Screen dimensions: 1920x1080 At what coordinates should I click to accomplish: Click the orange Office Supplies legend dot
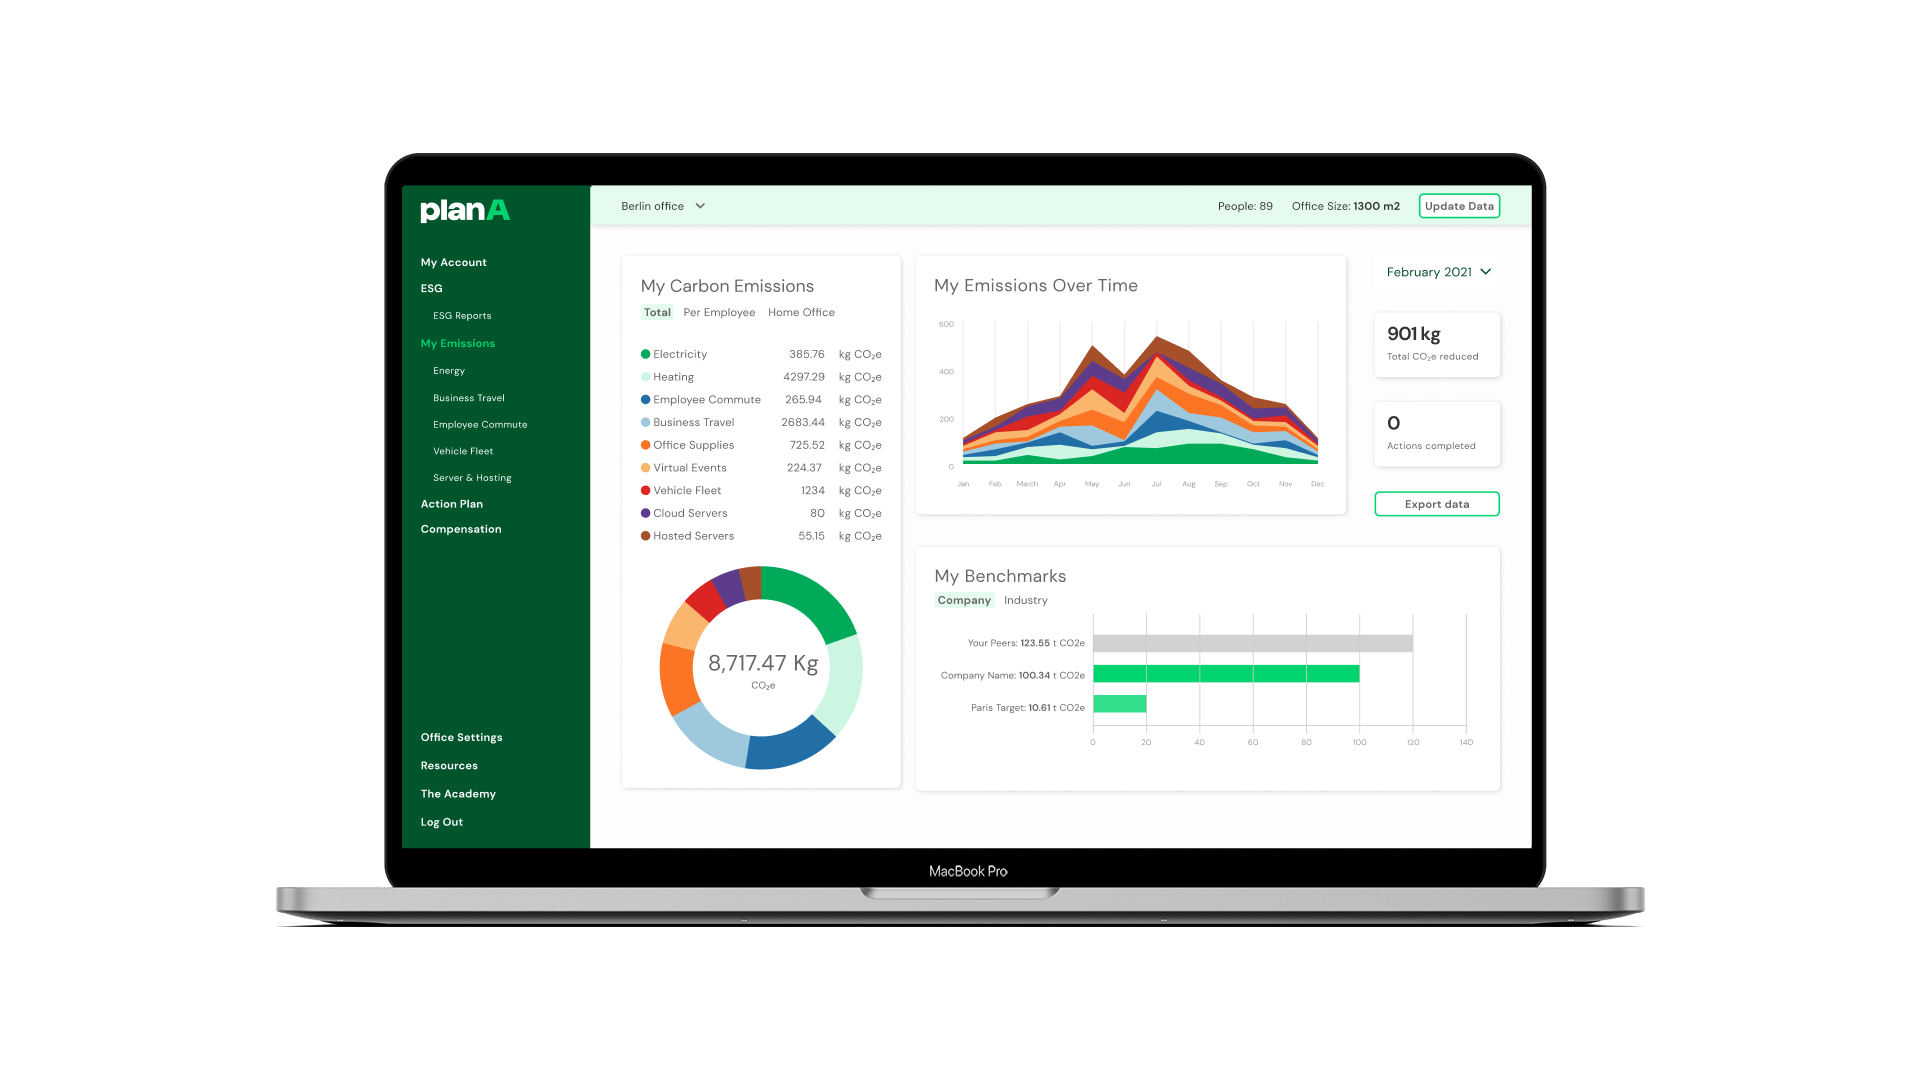645,445
